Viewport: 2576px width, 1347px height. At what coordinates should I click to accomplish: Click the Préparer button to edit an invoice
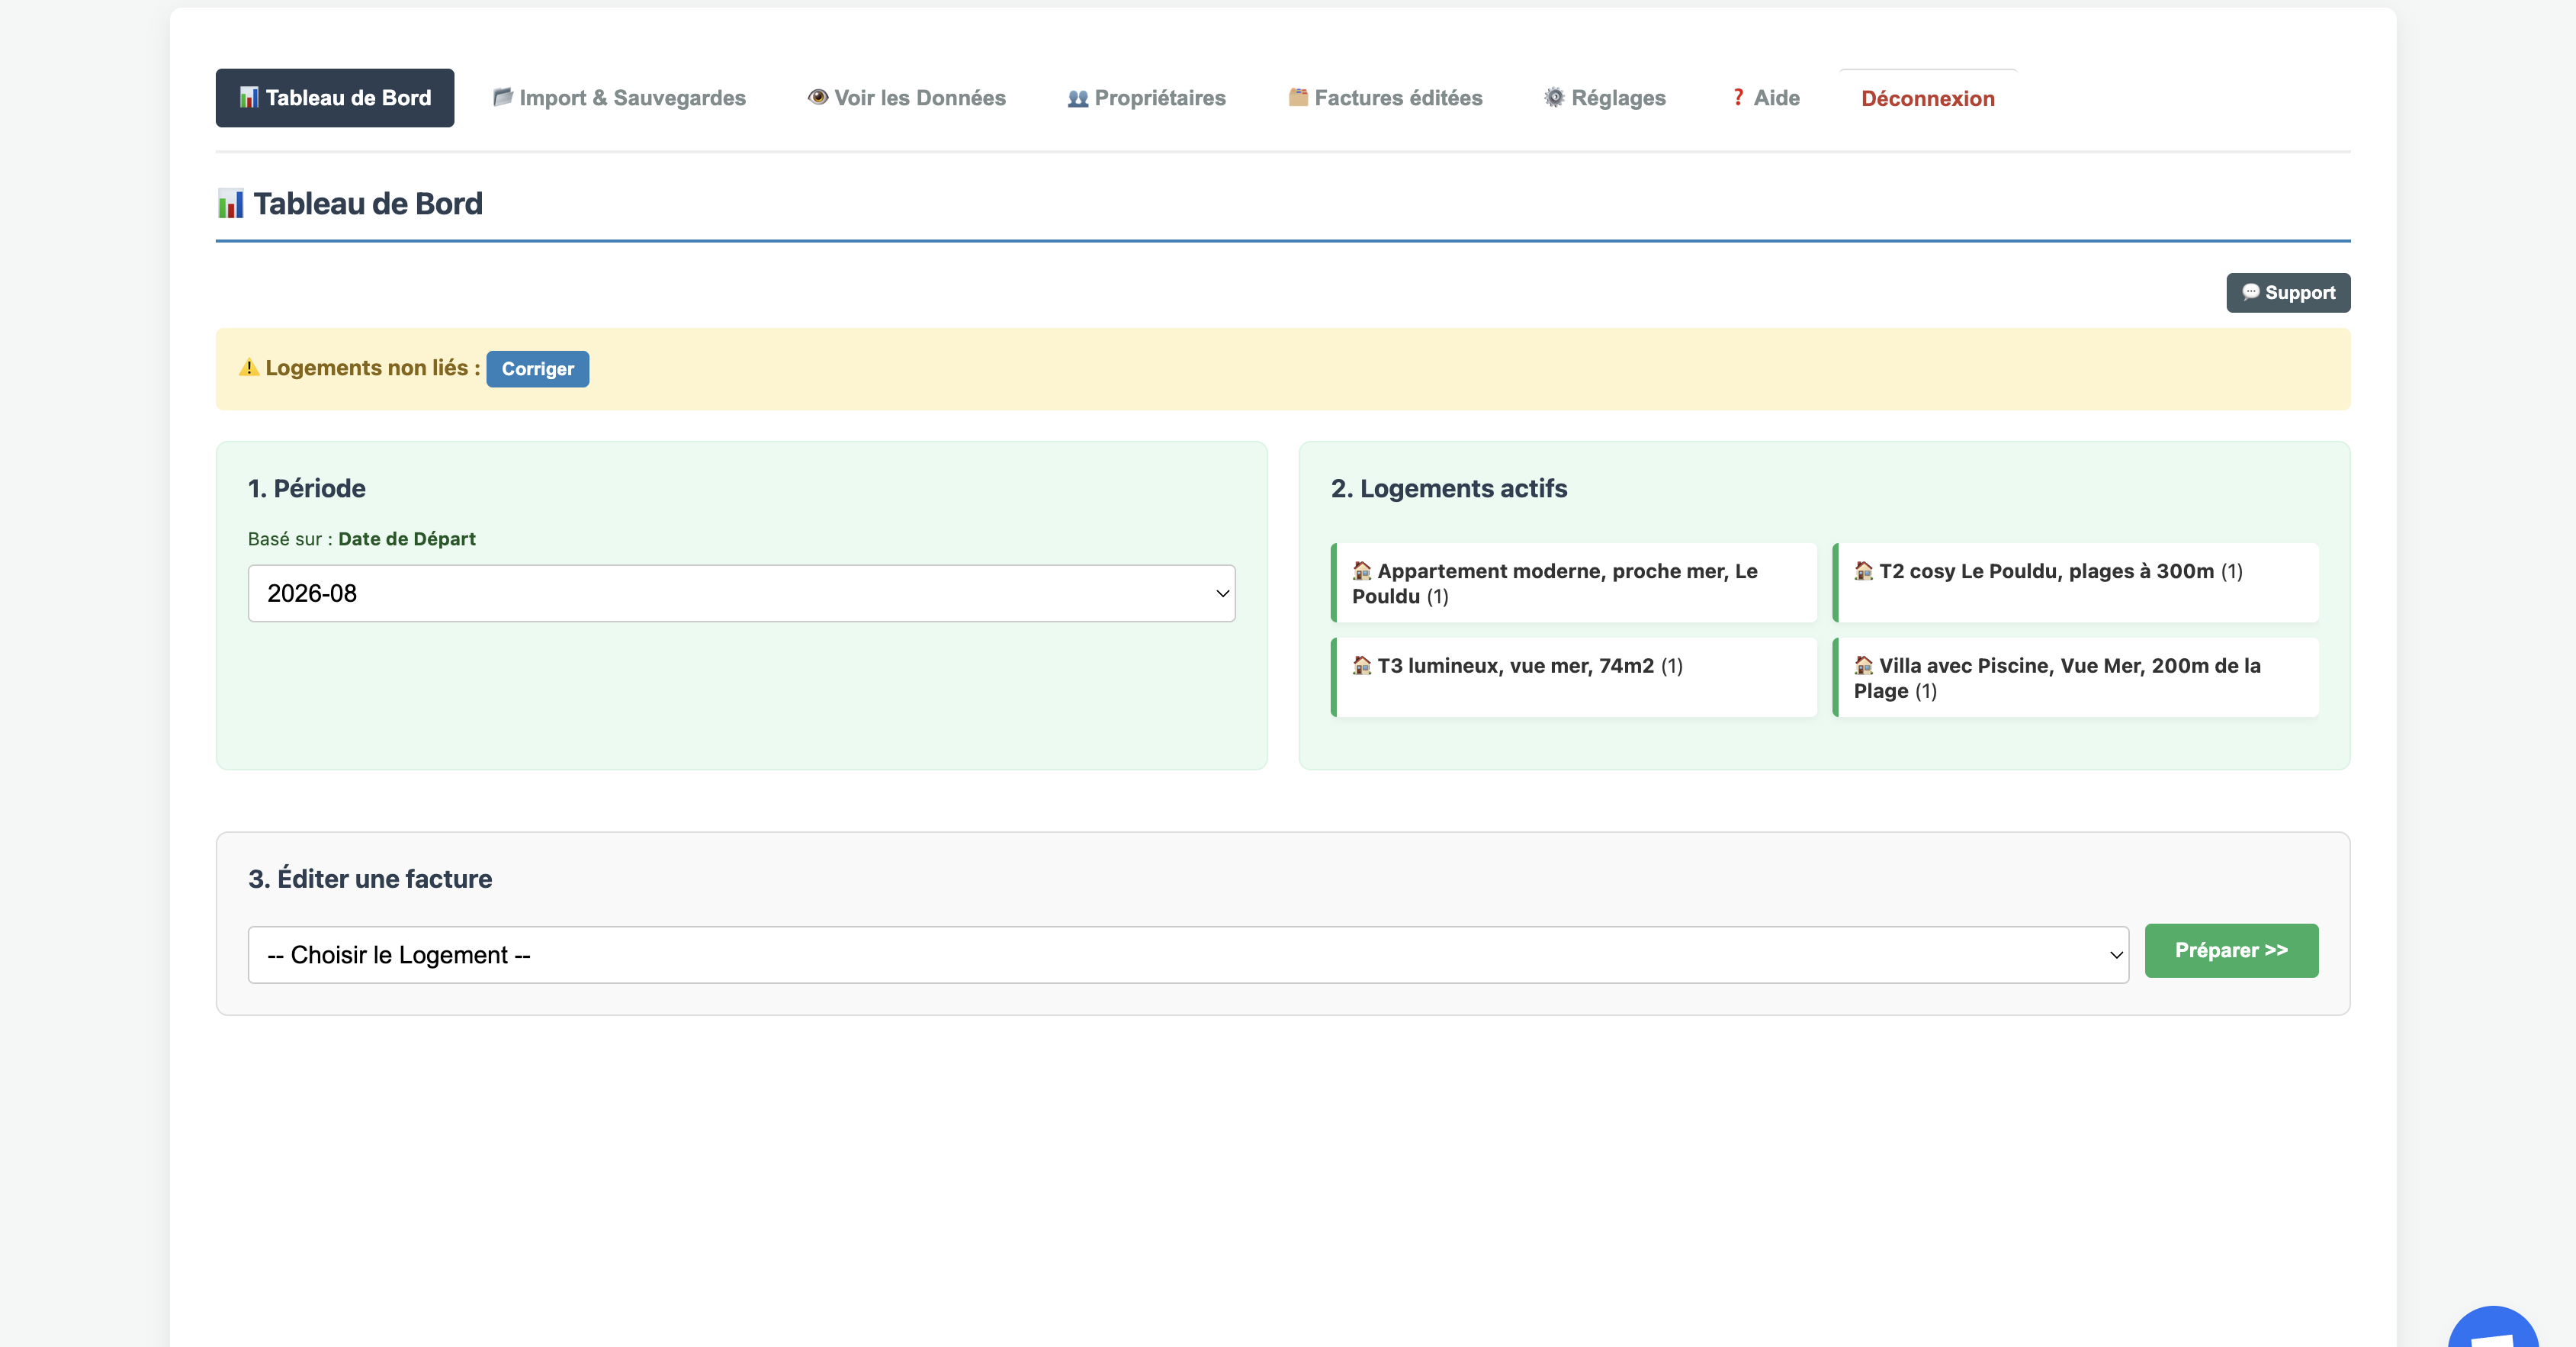2231,950
